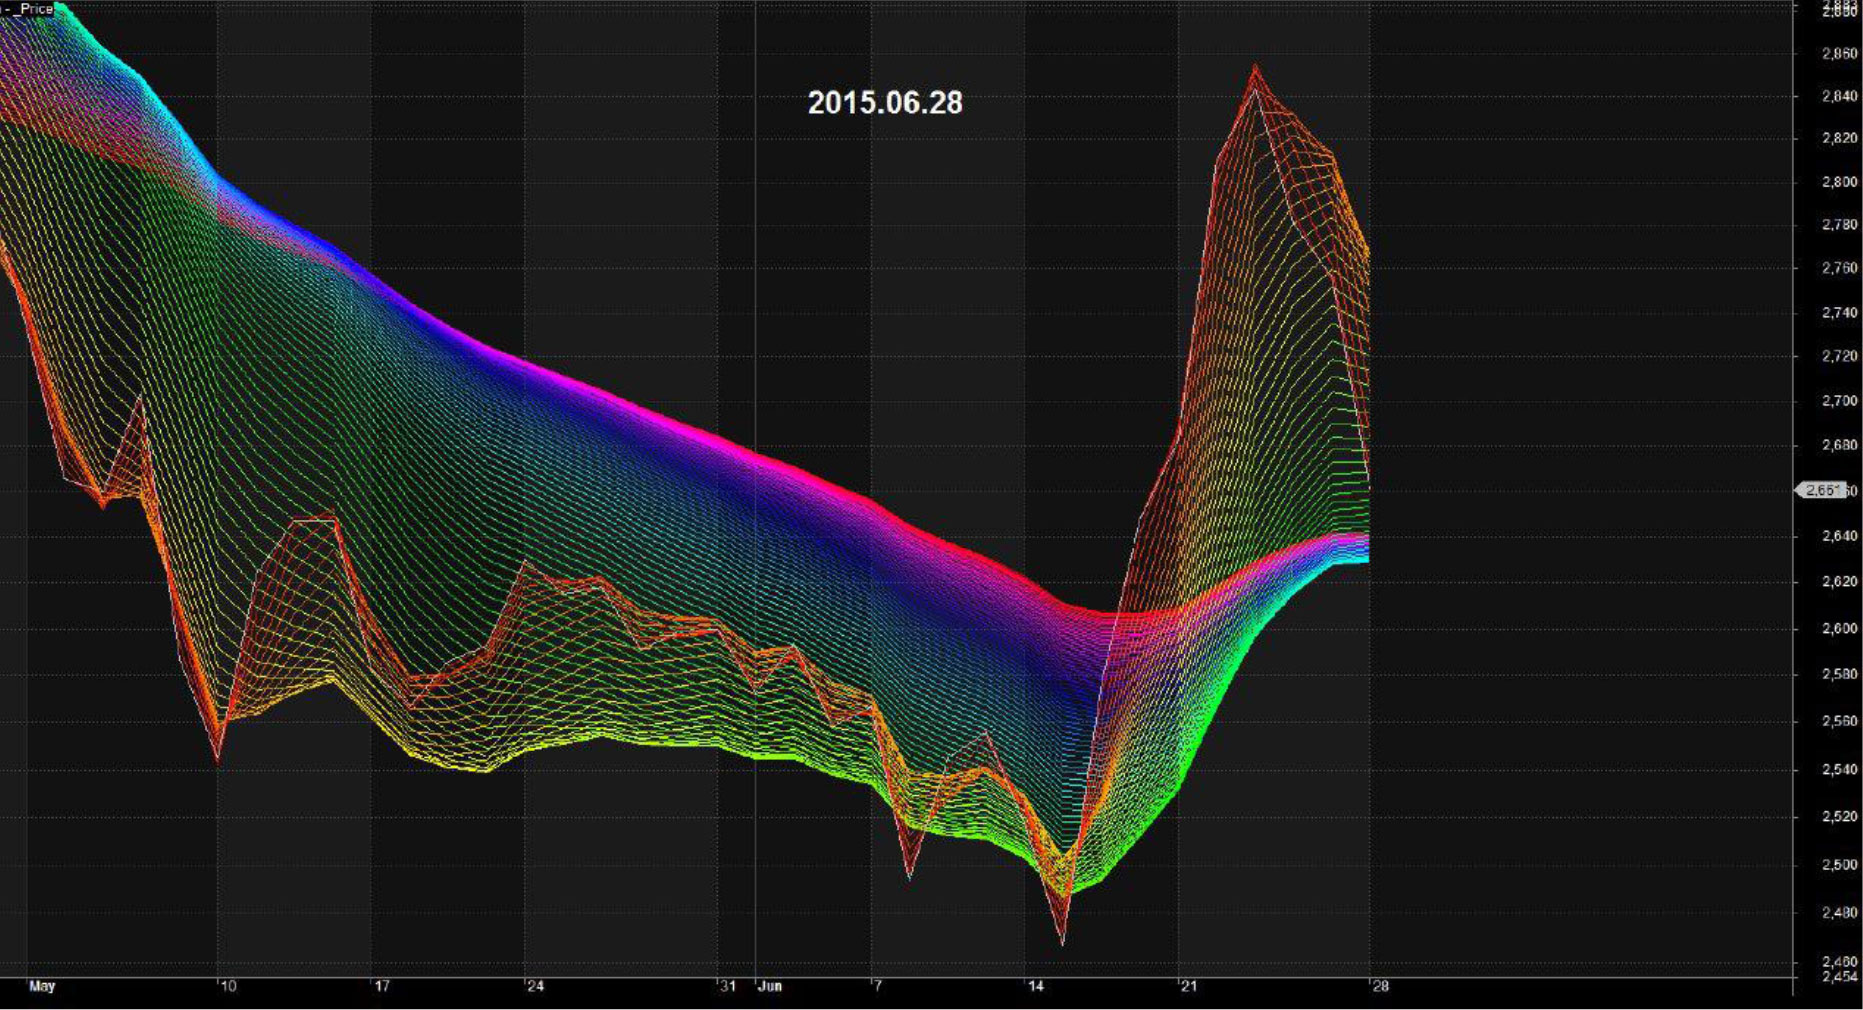The image size is (1863, 1010).
Task: Select date 14 on the time axis
Action: point(1035,986)
